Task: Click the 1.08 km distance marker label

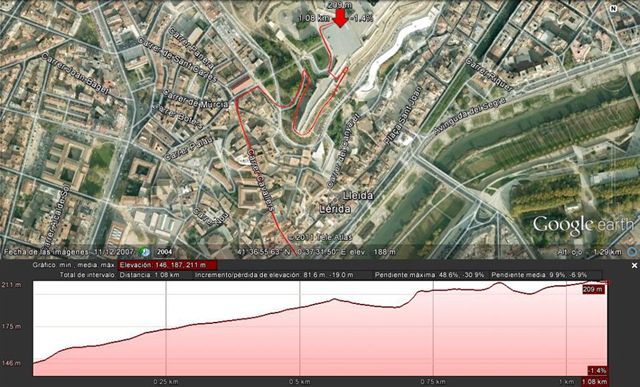Action: coord(595,382)
